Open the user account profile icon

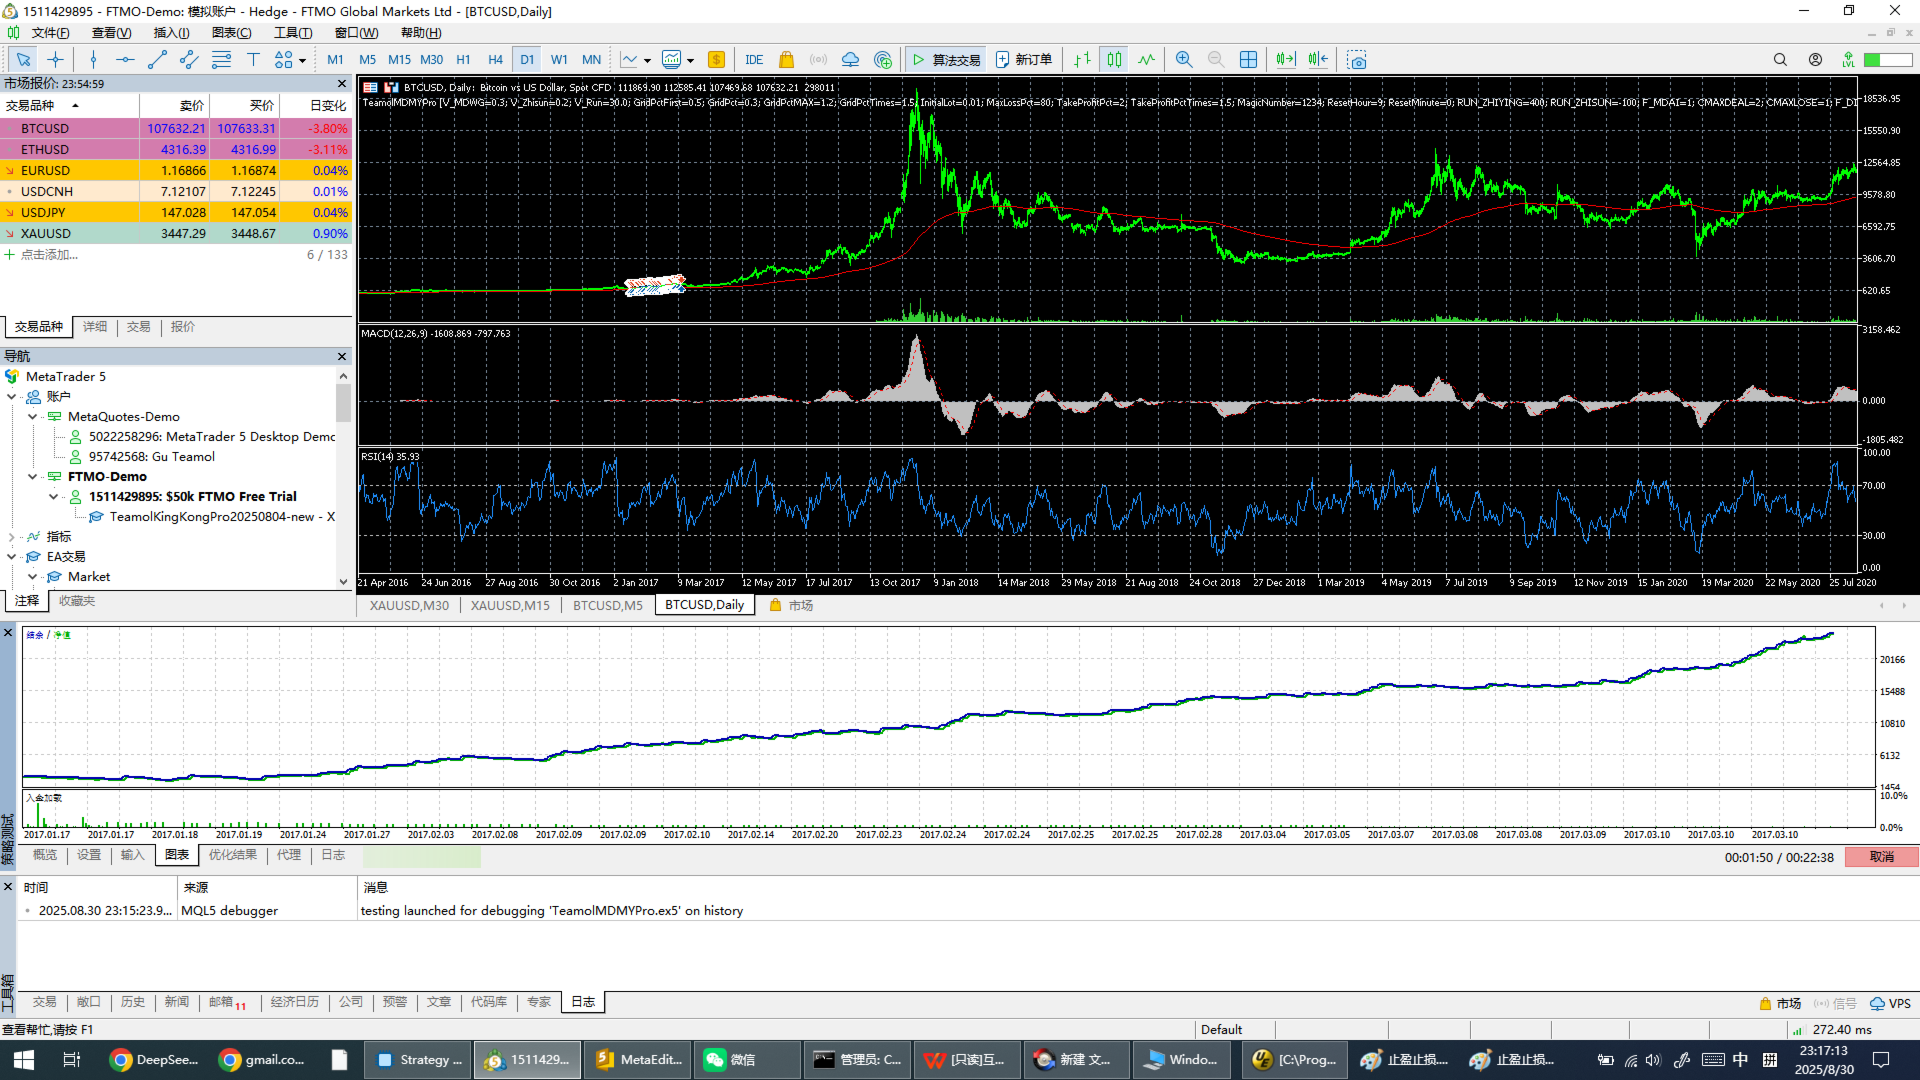pyautogui.click(x=1815, y=60)
